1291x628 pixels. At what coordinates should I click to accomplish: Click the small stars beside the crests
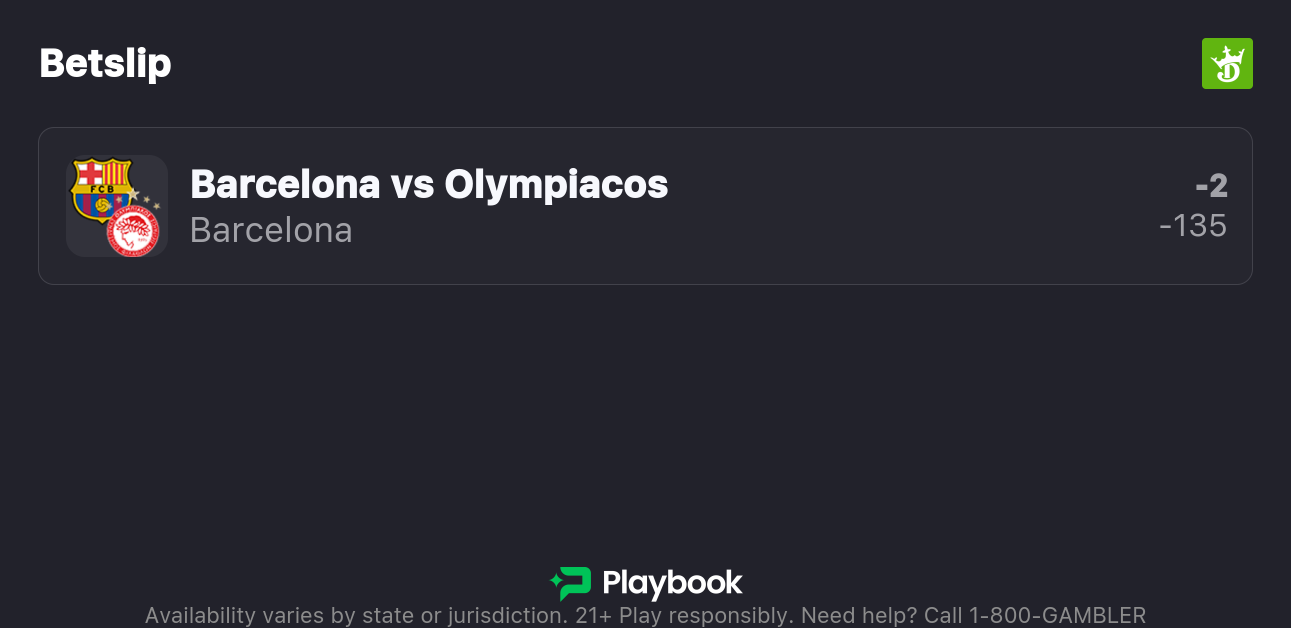coord(147,199)
